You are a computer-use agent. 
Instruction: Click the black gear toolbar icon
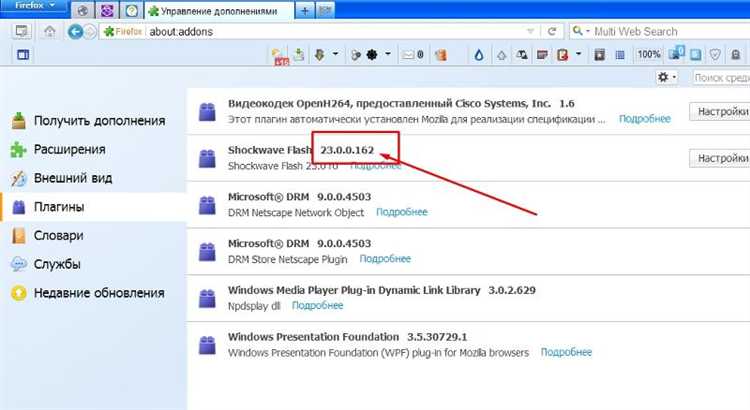point(372,55)
